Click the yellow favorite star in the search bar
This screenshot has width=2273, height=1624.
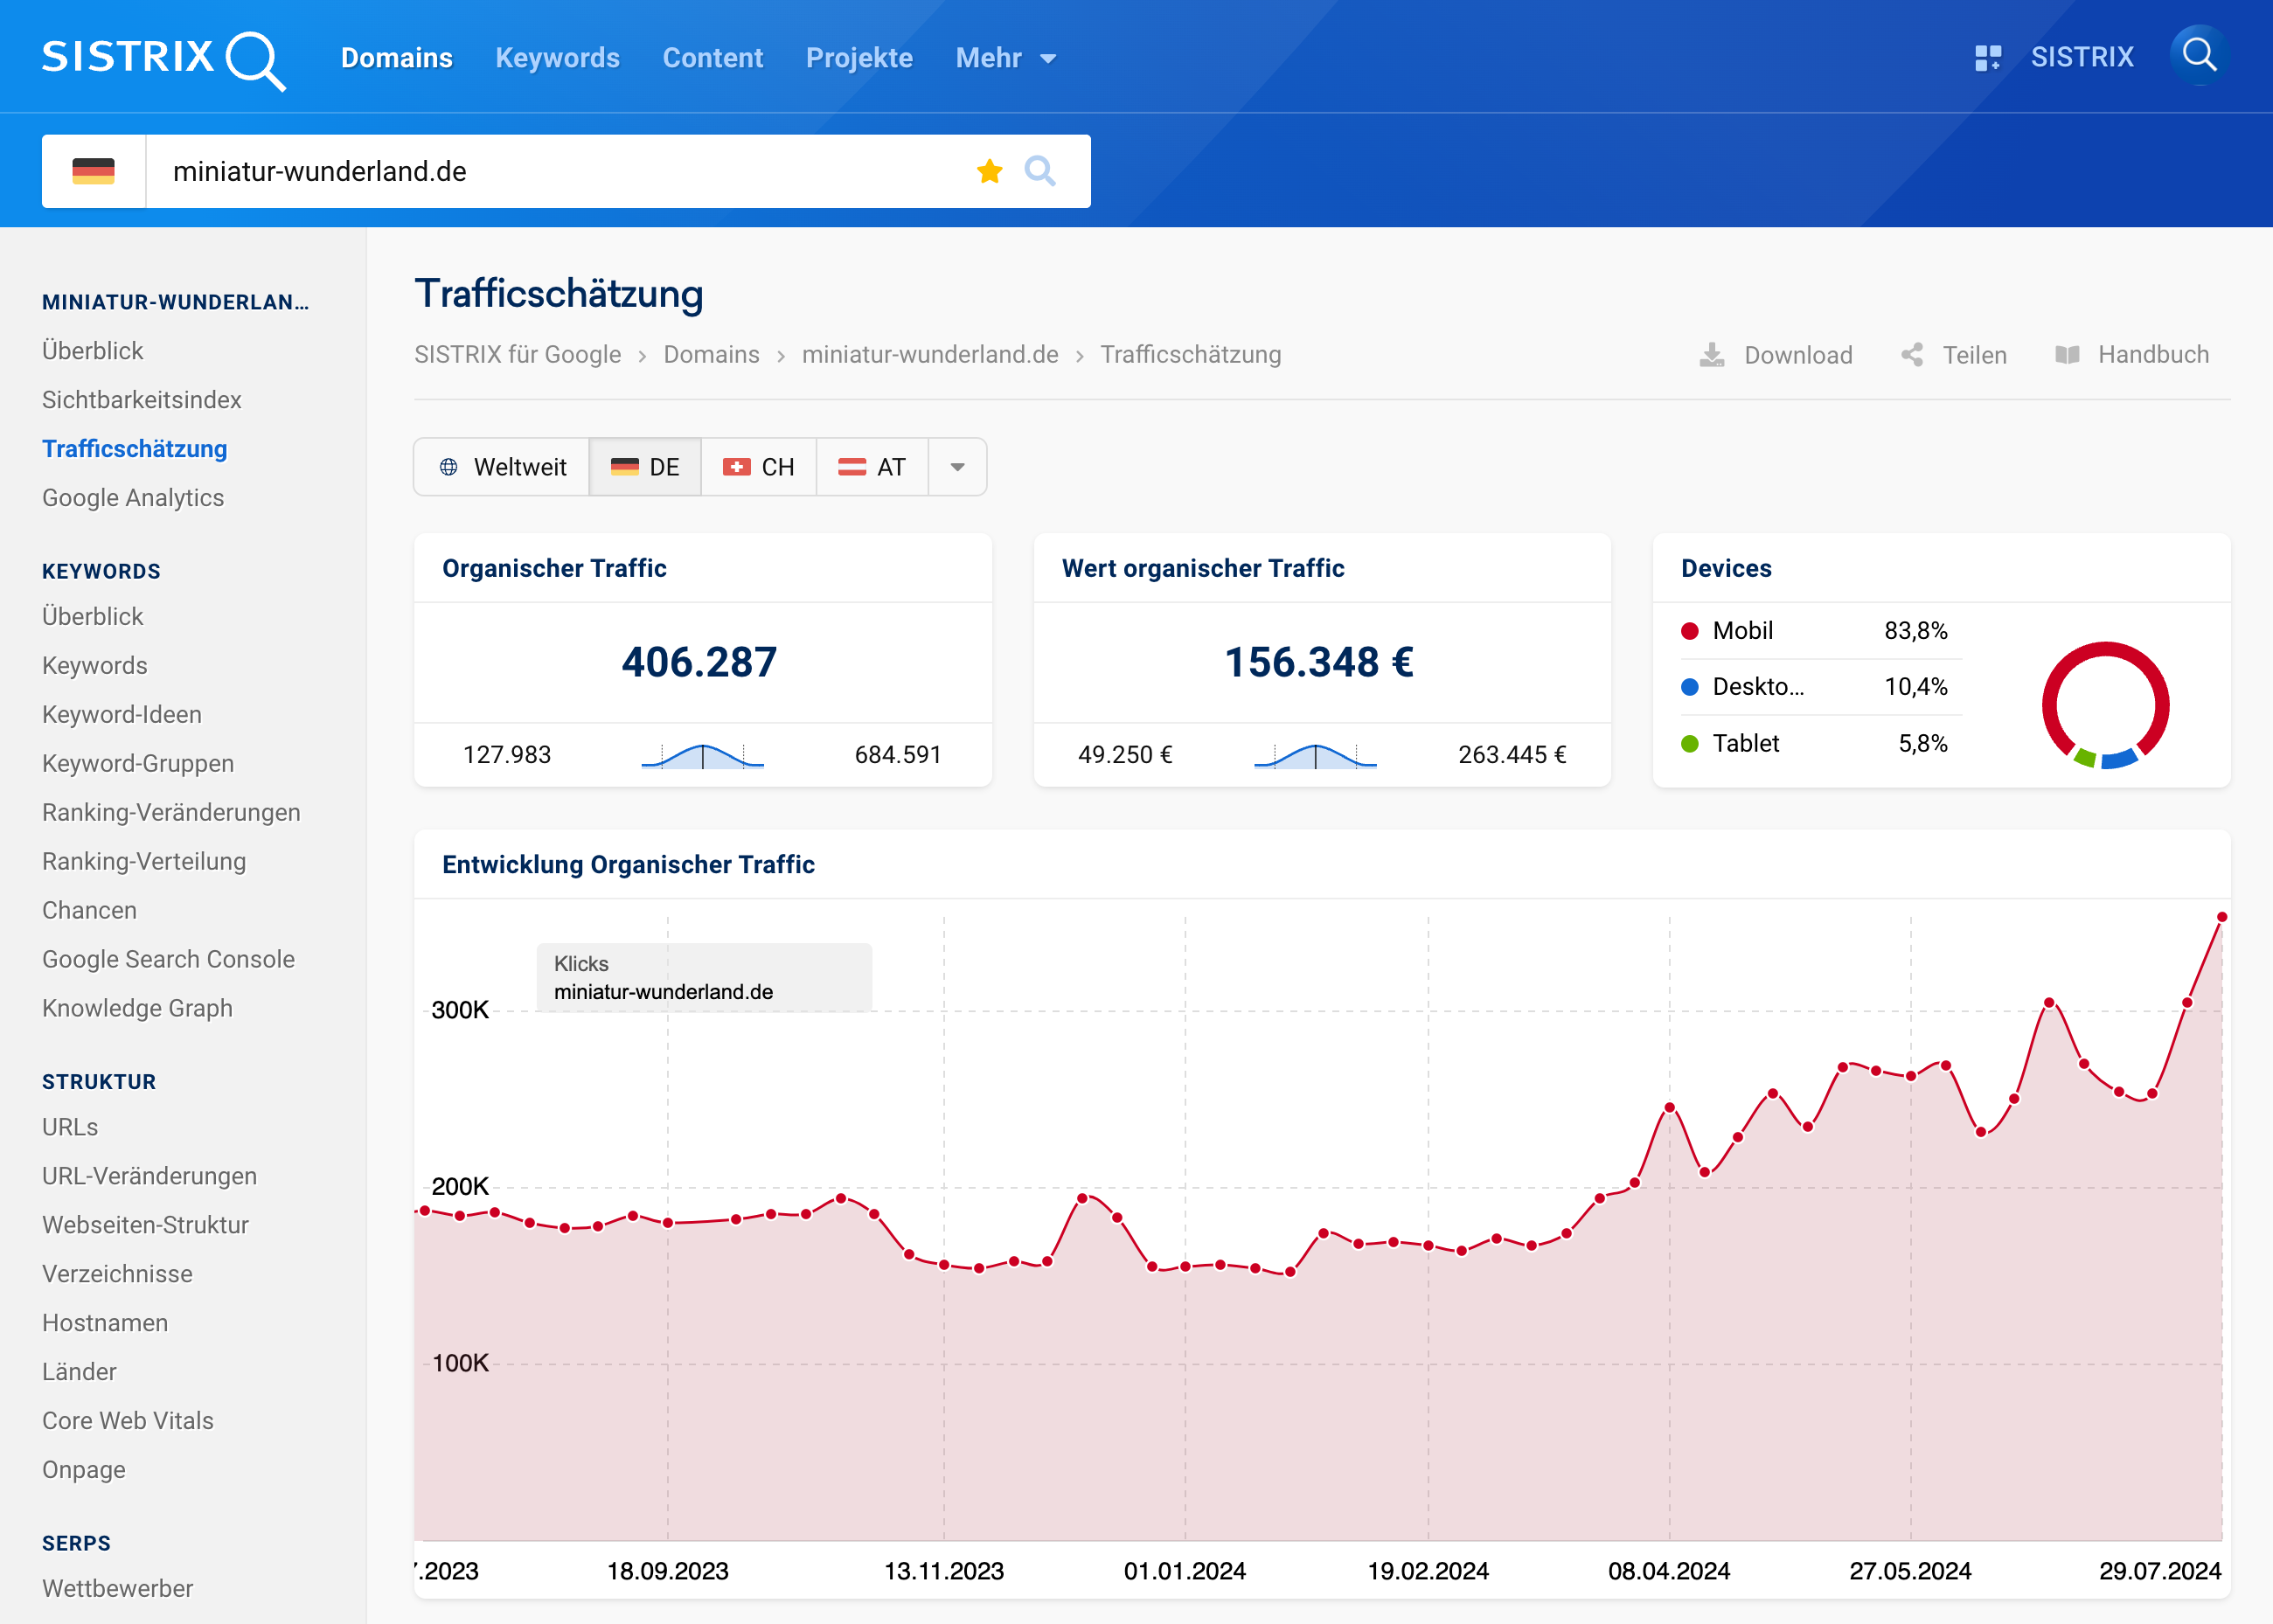coord(989,171)
